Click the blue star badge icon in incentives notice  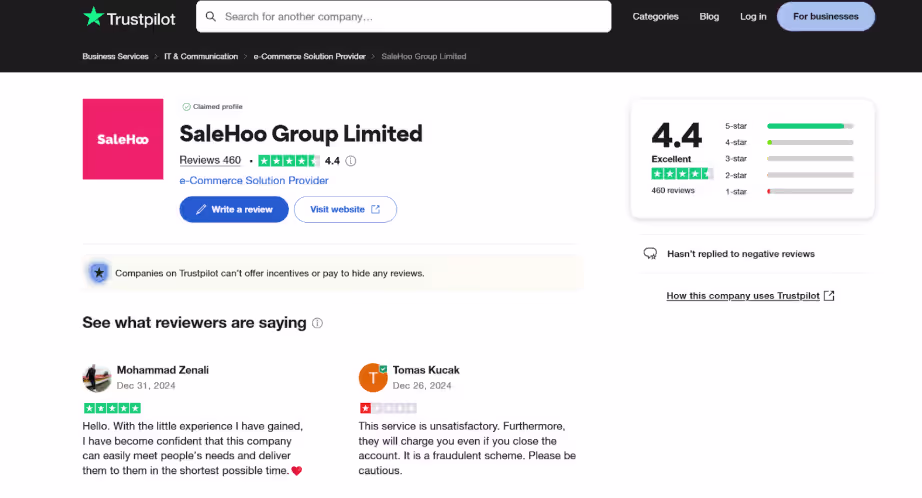pyautogui.click(x=99, y=273)
